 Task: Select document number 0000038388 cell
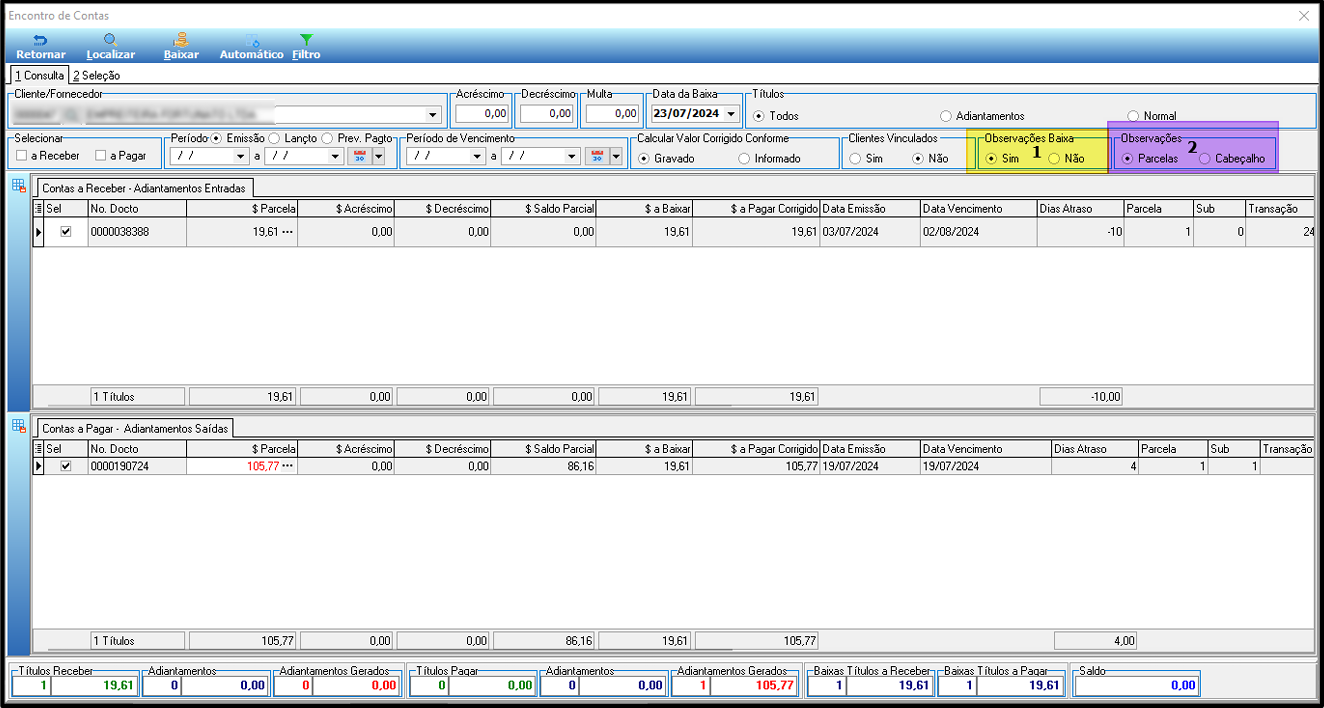137,232
